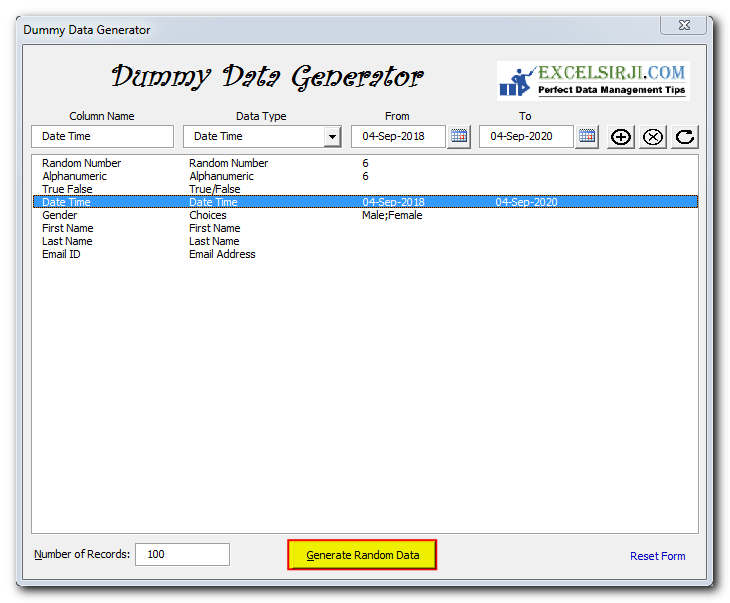Select the True False row
The width and height of the screenshot is (730, 603).
coord(365,189)
